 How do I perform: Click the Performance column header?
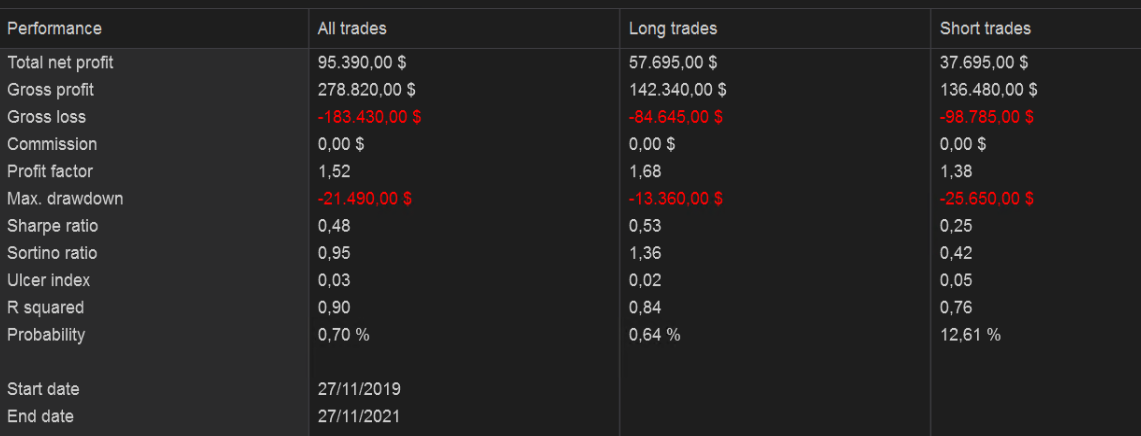(x=54, y=29)
